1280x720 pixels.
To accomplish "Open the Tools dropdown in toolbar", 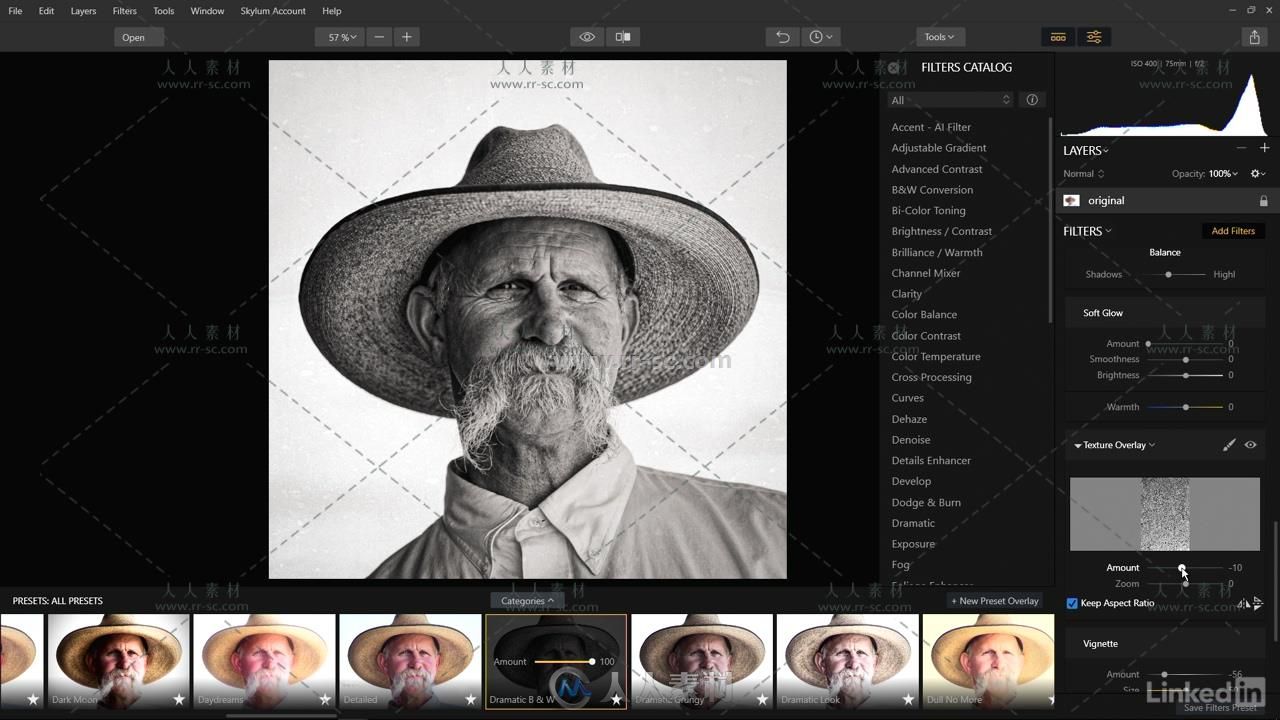I will tap(939, 37).
